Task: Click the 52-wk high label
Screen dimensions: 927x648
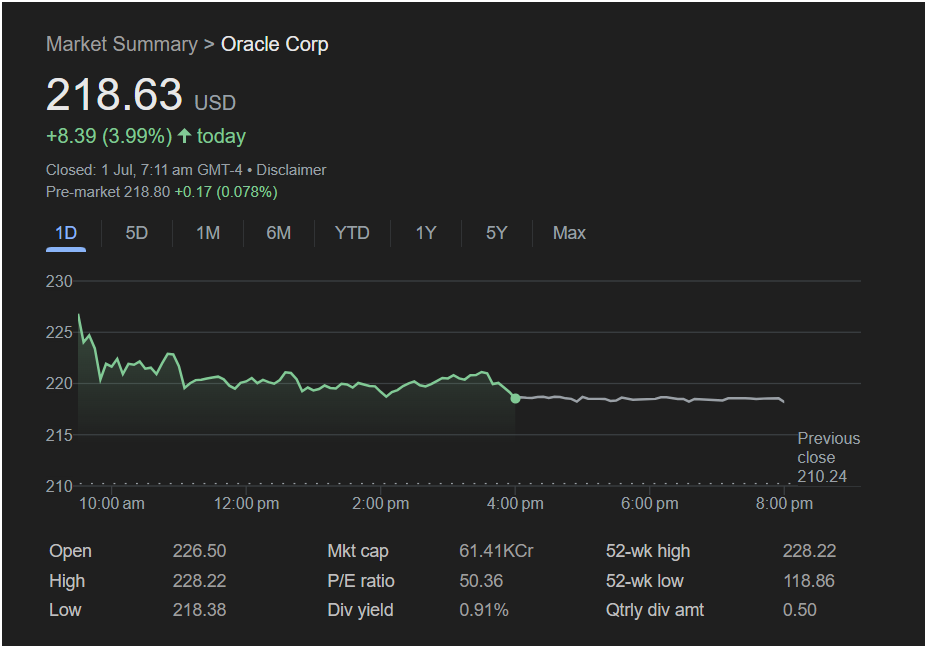Action: click(647, 551)
